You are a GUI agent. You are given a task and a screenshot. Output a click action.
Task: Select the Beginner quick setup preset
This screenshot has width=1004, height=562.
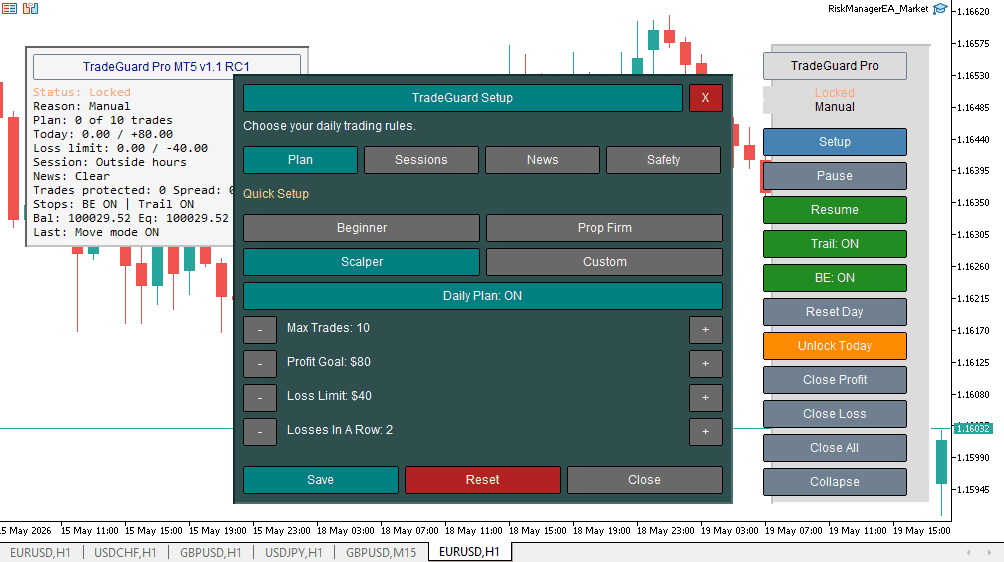[x=362, y=228]
